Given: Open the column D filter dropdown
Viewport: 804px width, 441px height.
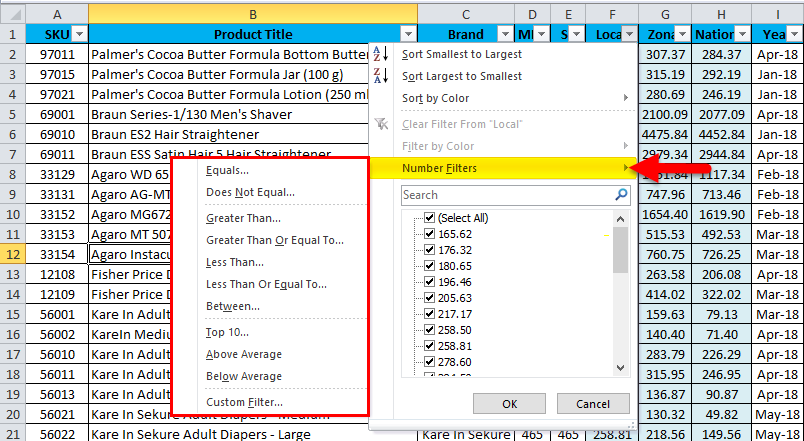Looking at the screenshot, I should pyautogui.click(x=542, y=34).
